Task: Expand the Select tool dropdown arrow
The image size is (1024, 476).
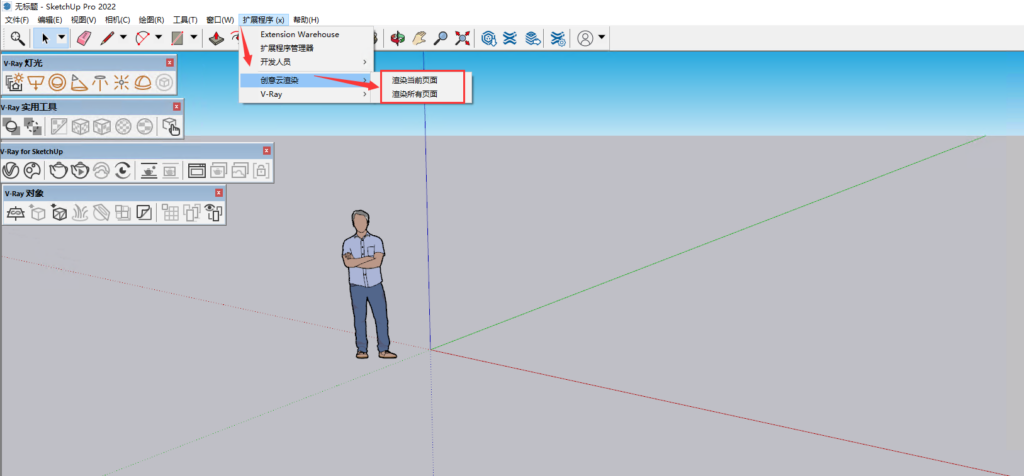Action: coord(62,38)
